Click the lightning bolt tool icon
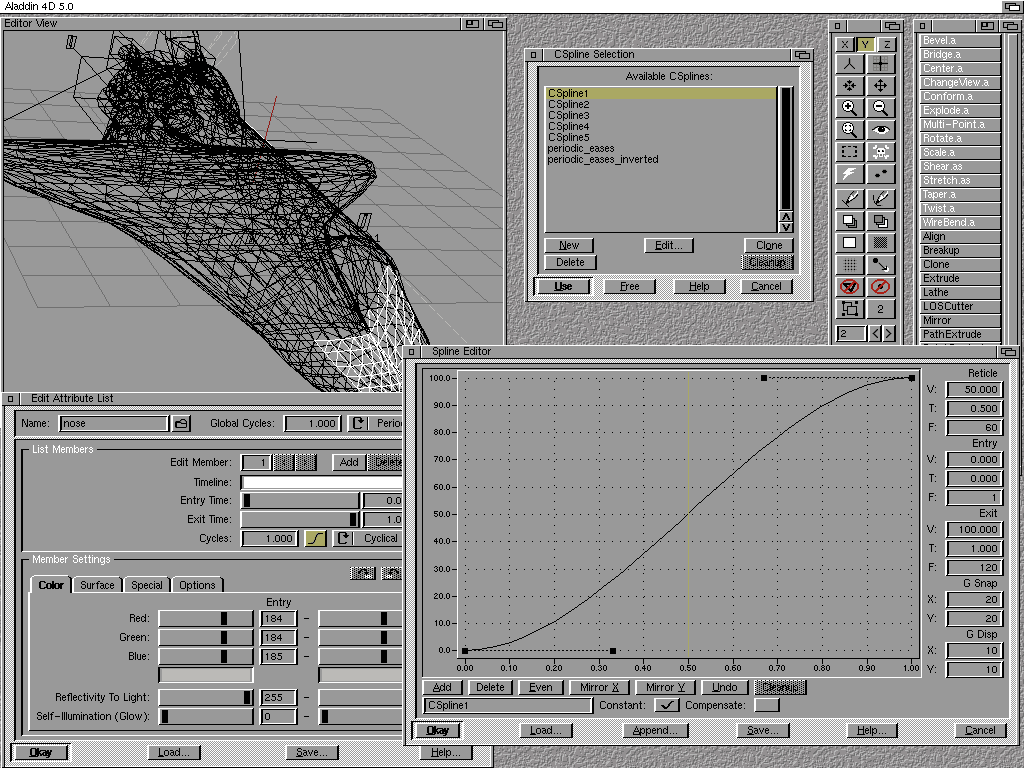The height and width of the screenshot is (768, 1024). (x=849, y=174)
